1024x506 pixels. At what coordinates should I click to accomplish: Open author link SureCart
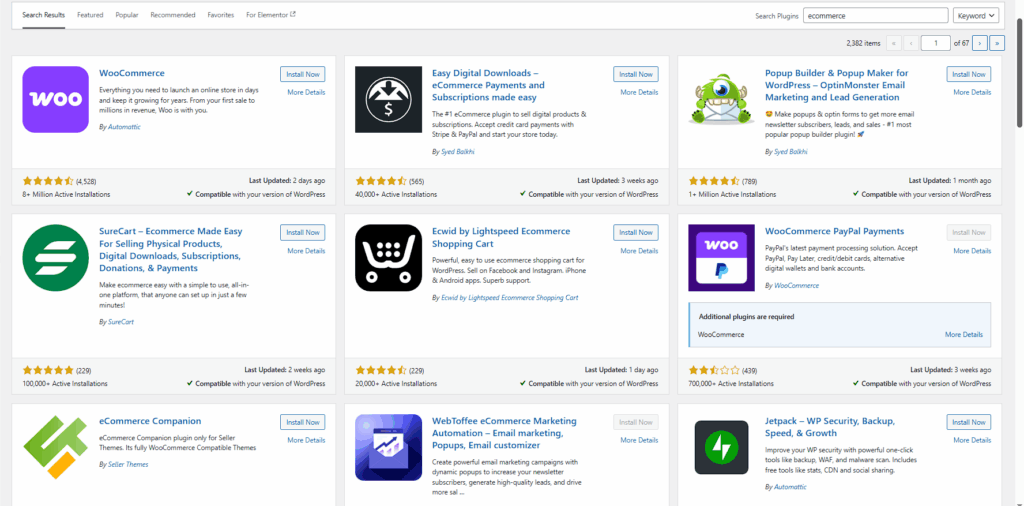[121, 322]
